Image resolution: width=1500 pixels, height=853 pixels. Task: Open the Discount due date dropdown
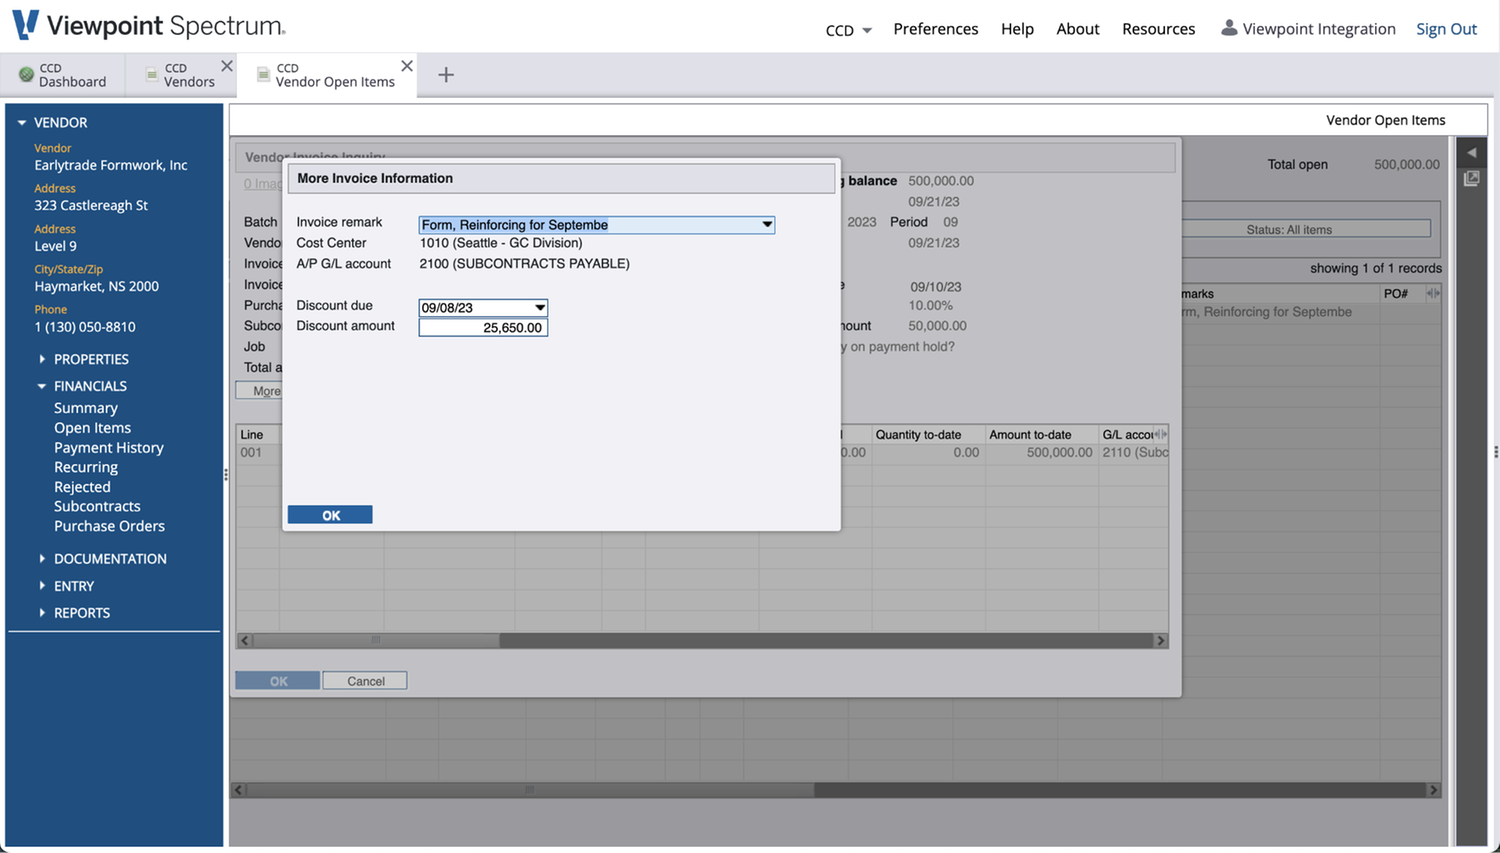pos(539,308)
